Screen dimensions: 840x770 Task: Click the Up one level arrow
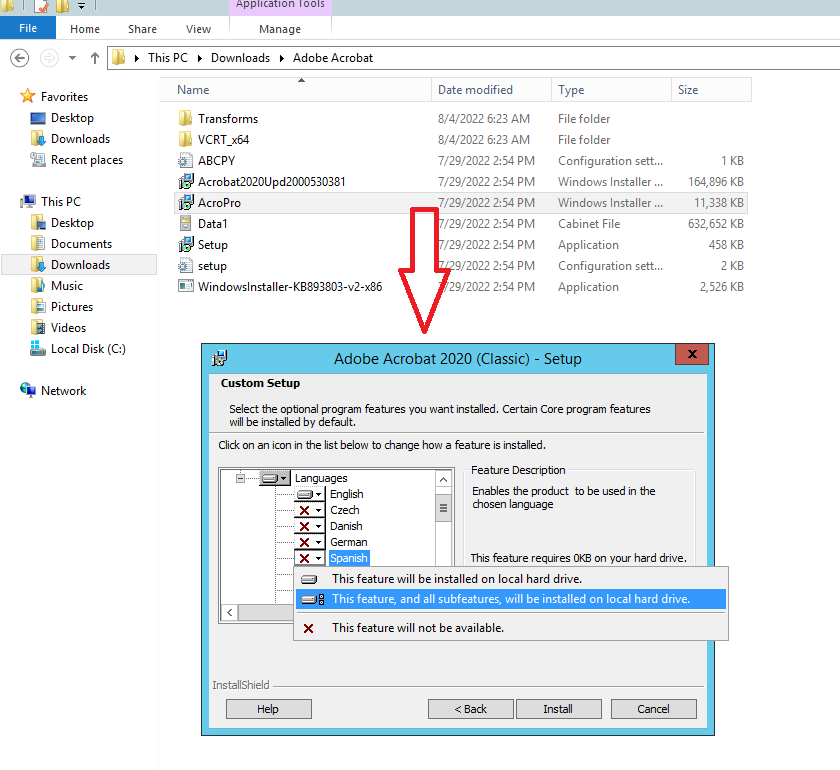pos(95,58)
